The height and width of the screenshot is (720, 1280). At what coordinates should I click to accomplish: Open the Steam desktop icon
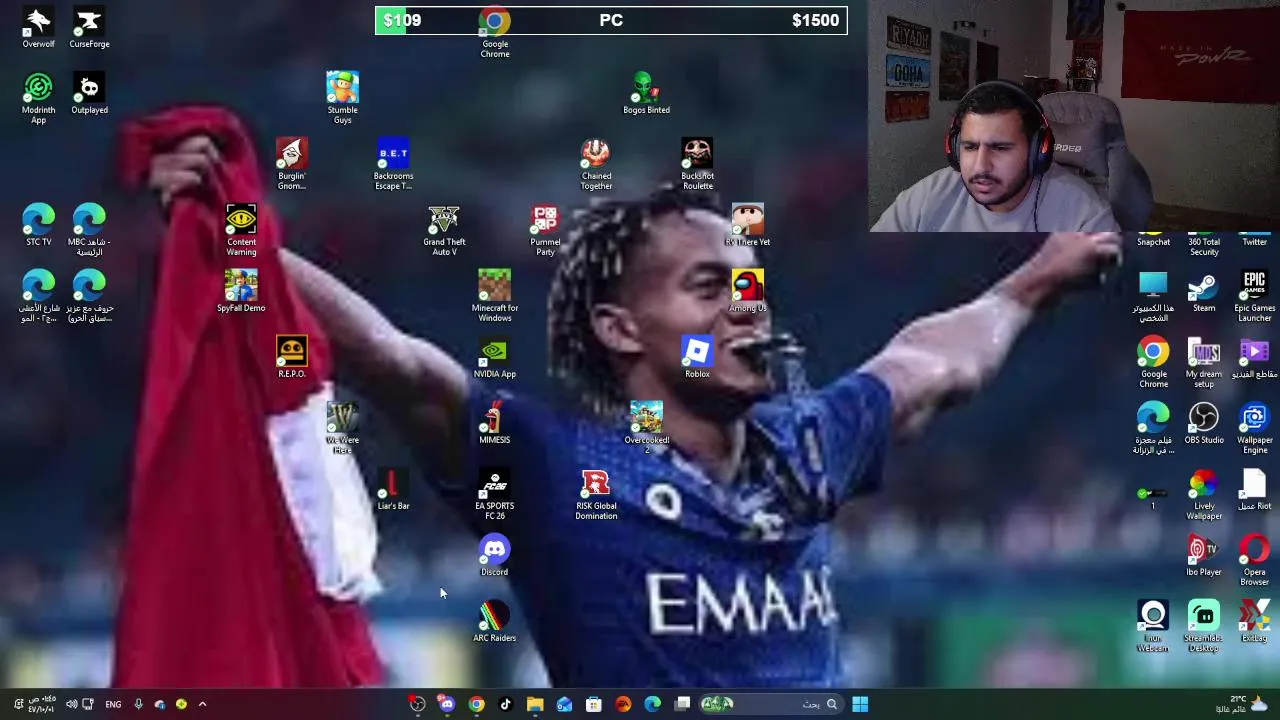pos(1204,293)
